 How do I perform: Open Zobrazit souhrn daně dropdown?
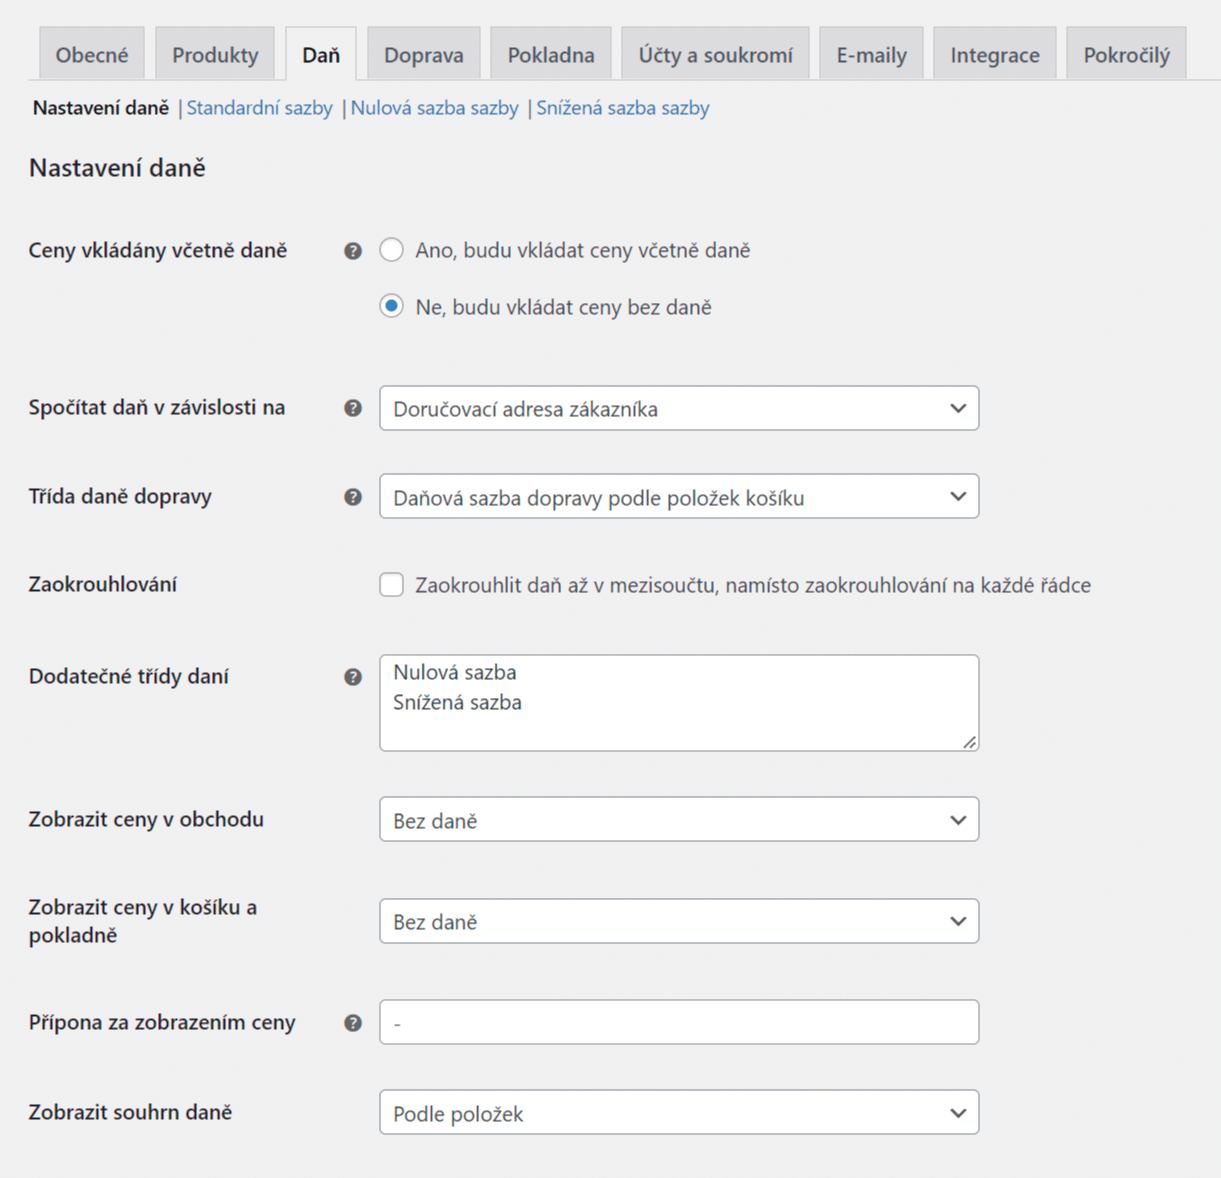coord(679,1113)
